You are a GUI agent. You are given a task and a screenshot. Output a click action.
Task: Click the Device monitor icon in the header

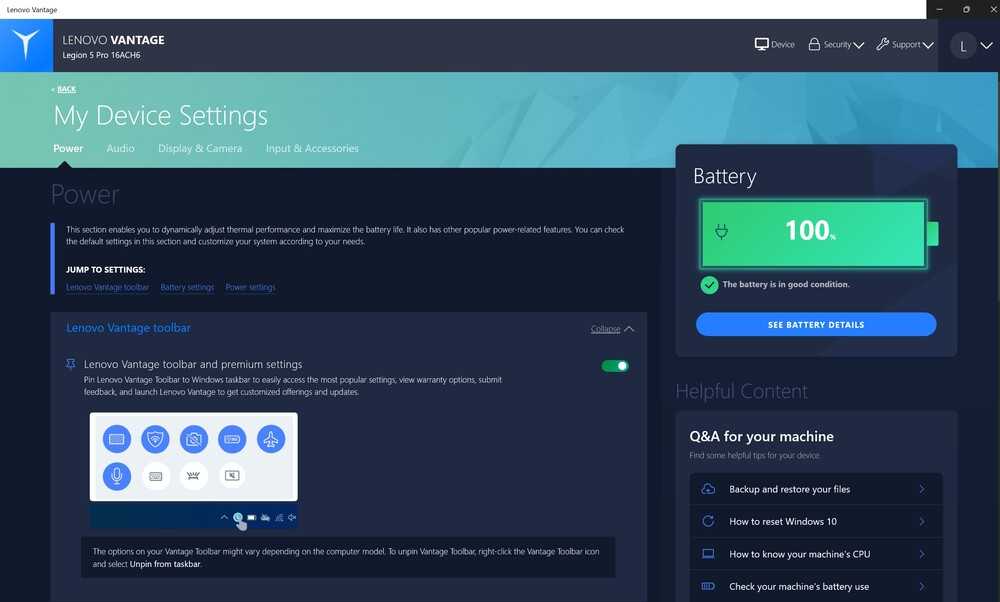click(x=761, y=45)
